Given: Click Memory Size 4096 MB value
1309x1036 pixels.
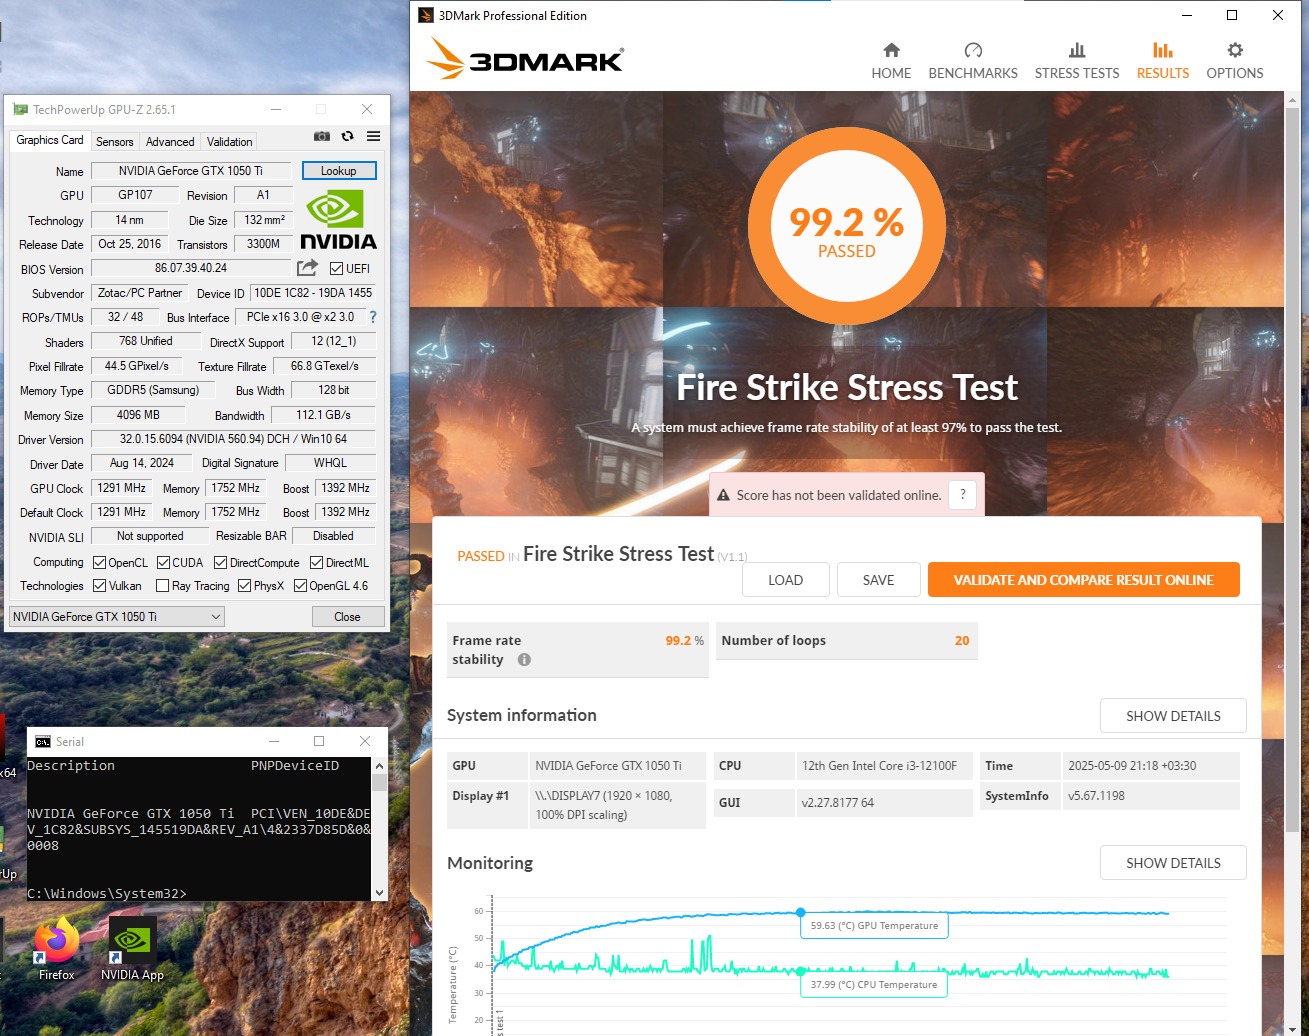Looking at the screenshot, I should coord(138,415).
